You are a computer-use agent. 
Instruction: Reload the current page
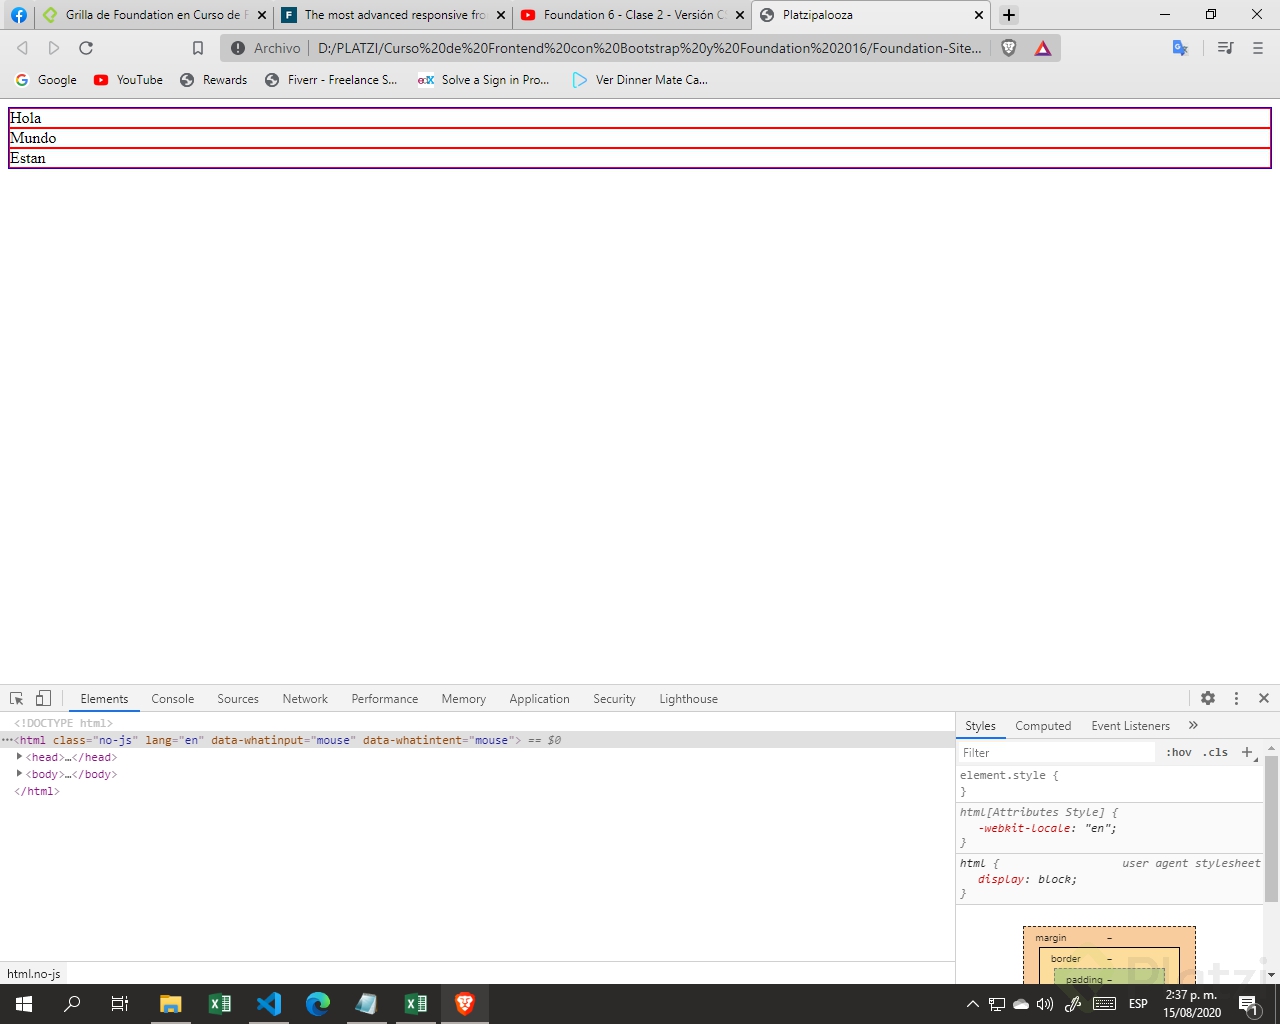(86, 48)
